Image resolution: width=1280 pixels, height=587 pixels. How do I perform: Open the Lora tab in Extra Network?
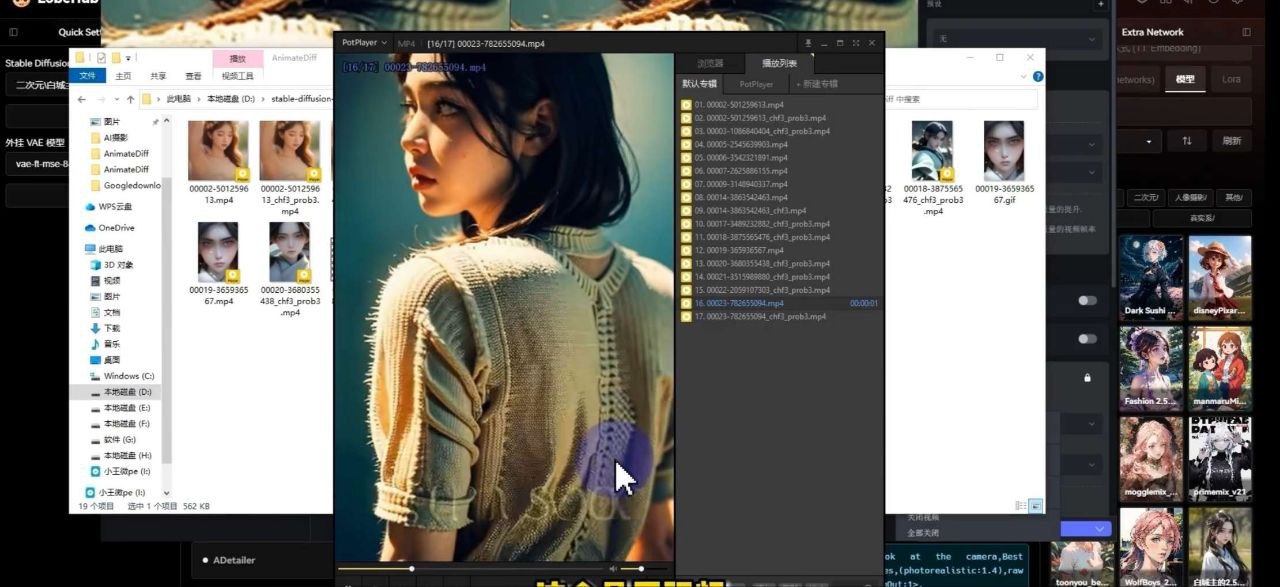coord(1231,79)
